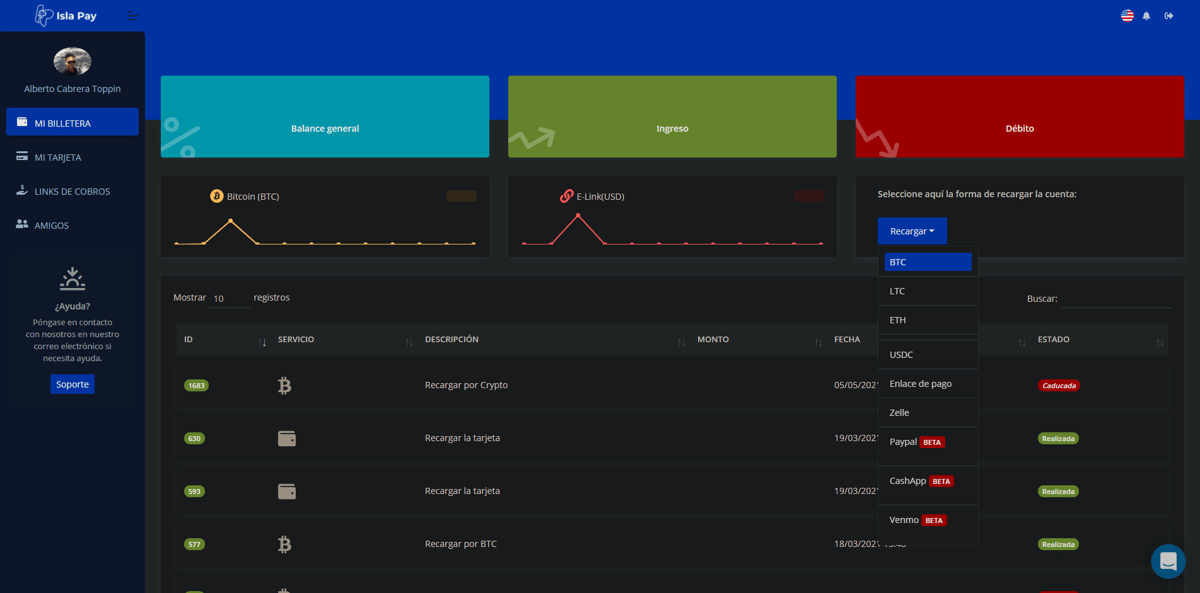Sort table by Estado column
Screen dimensions: 1200x593
1099,340
